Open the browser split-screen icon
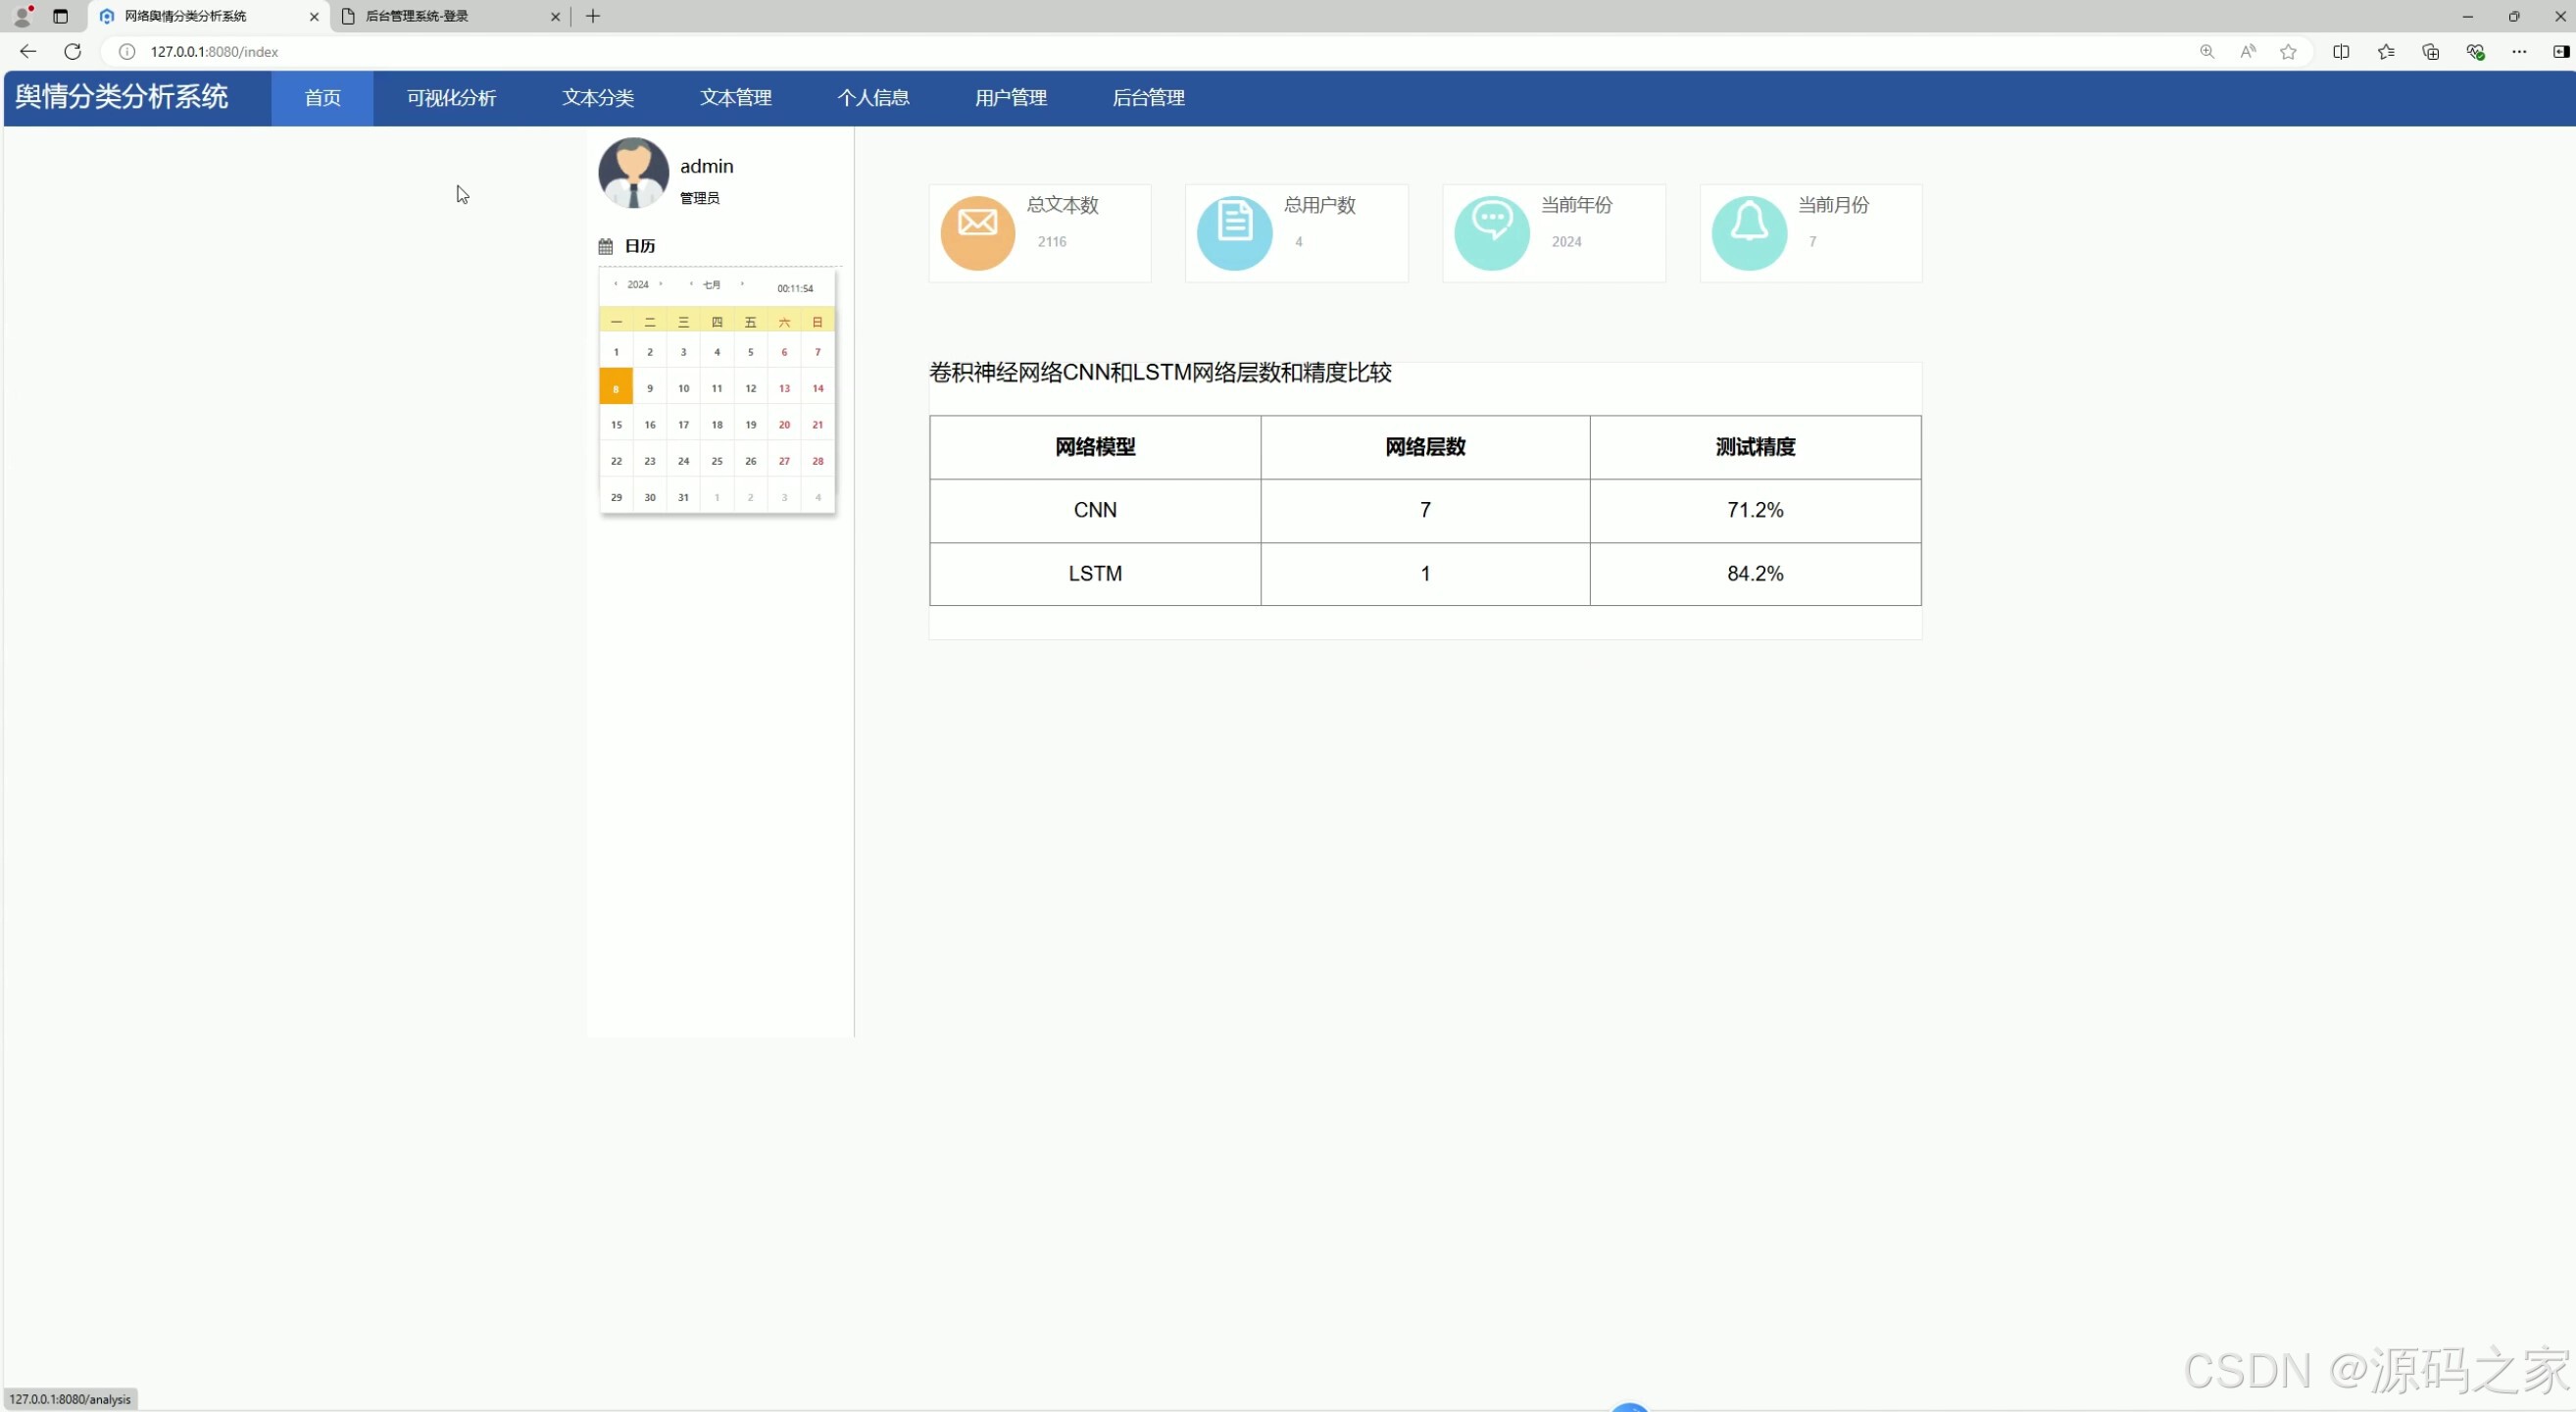The width and height of the screenshot is (2576, 1412). coord(2340,52)
